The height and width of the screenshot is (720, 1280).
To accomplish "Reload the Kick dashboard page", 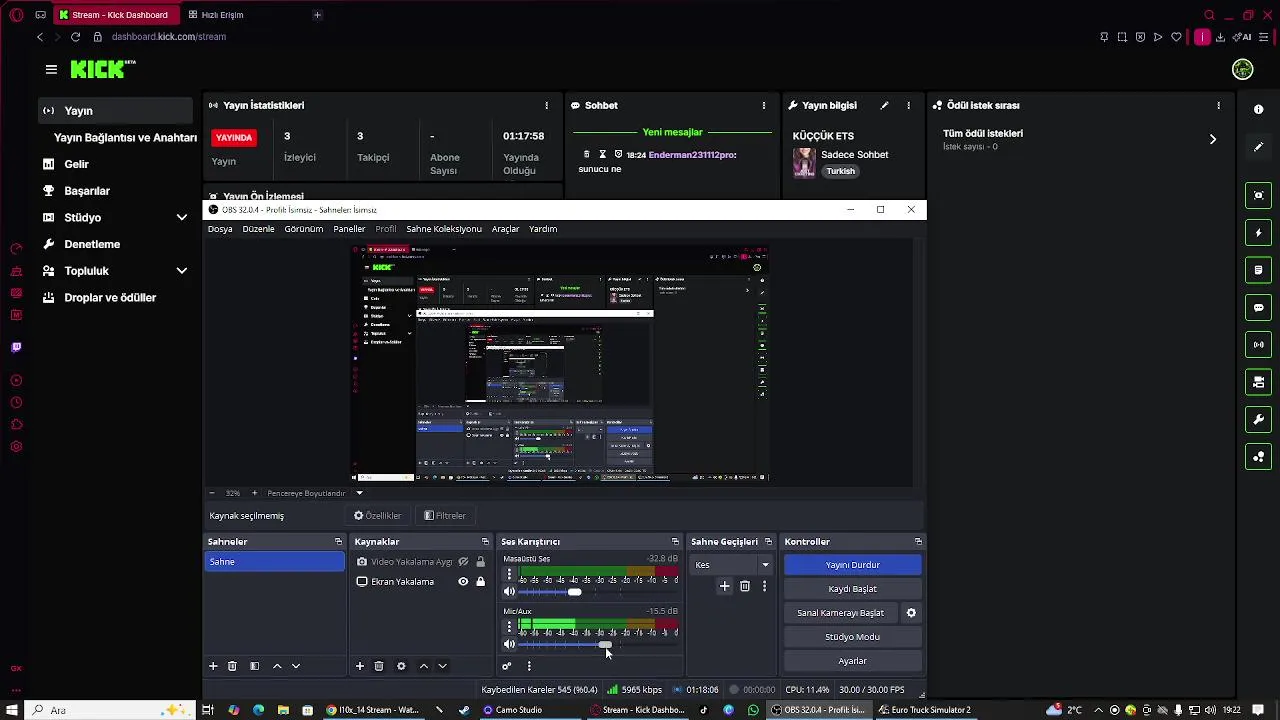I will point(75,37).
